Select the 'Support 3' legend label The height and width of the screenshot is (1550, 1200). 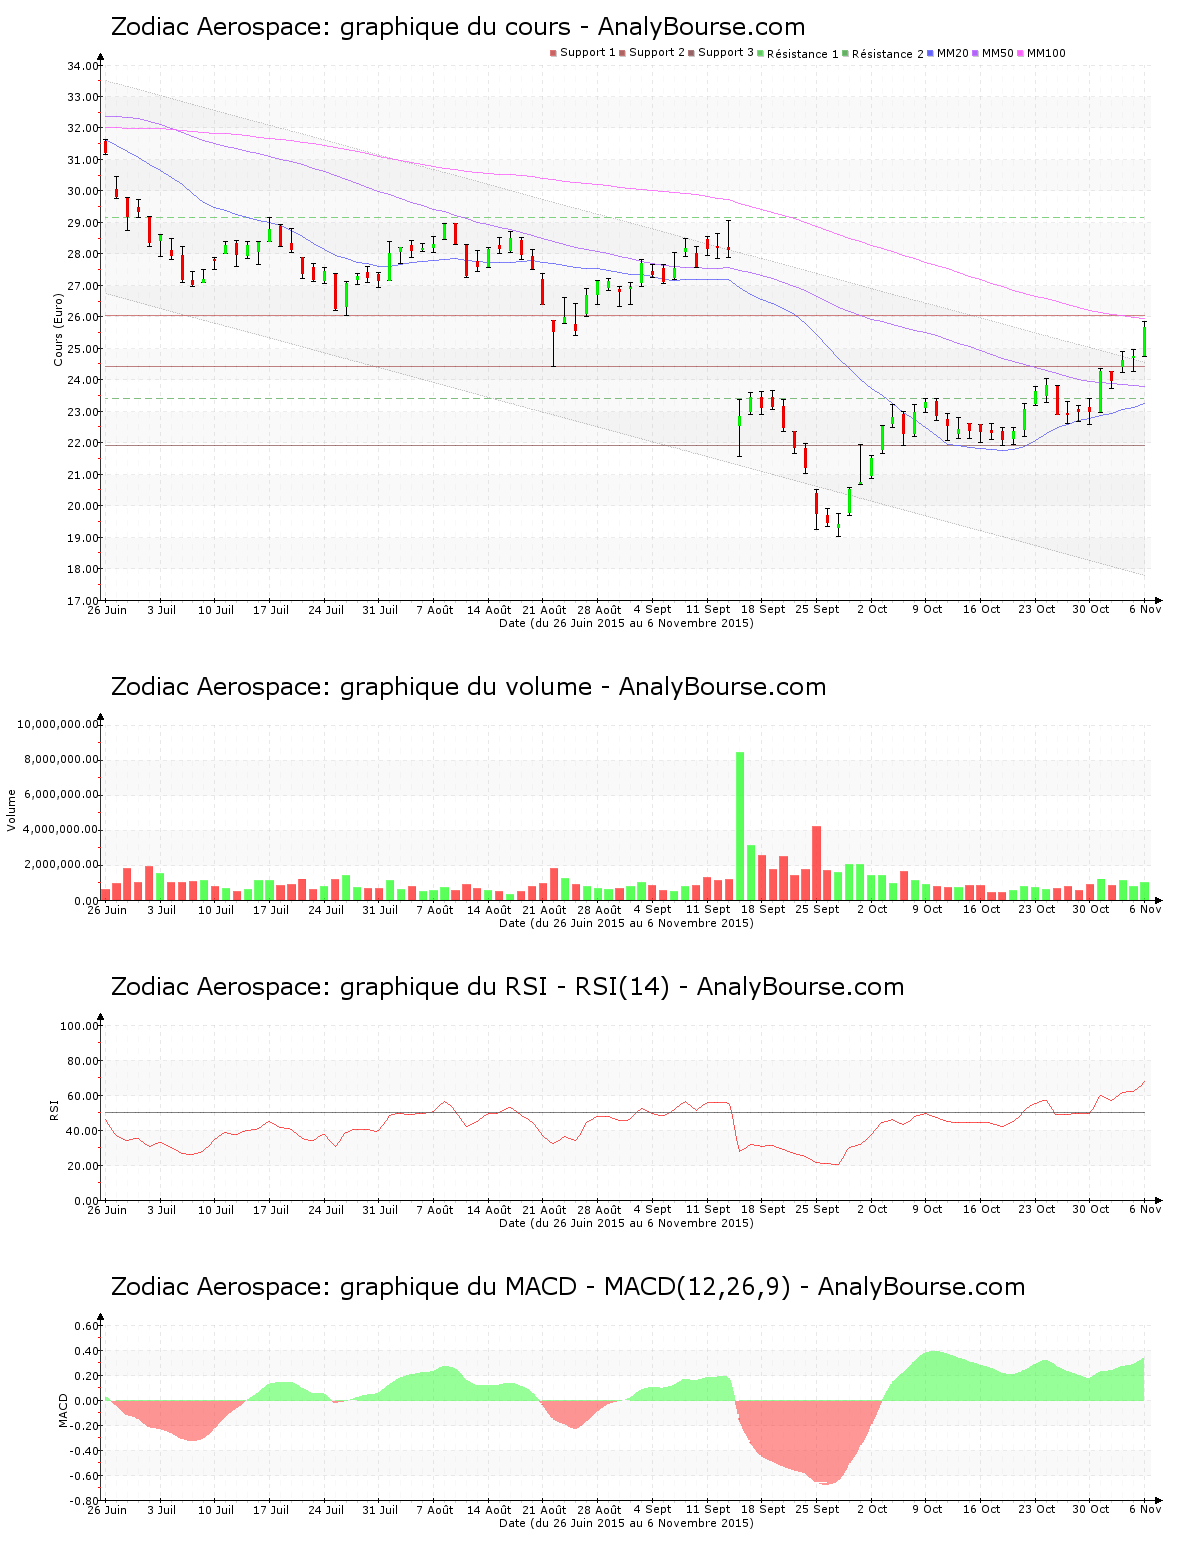click(x=726, y=53)
